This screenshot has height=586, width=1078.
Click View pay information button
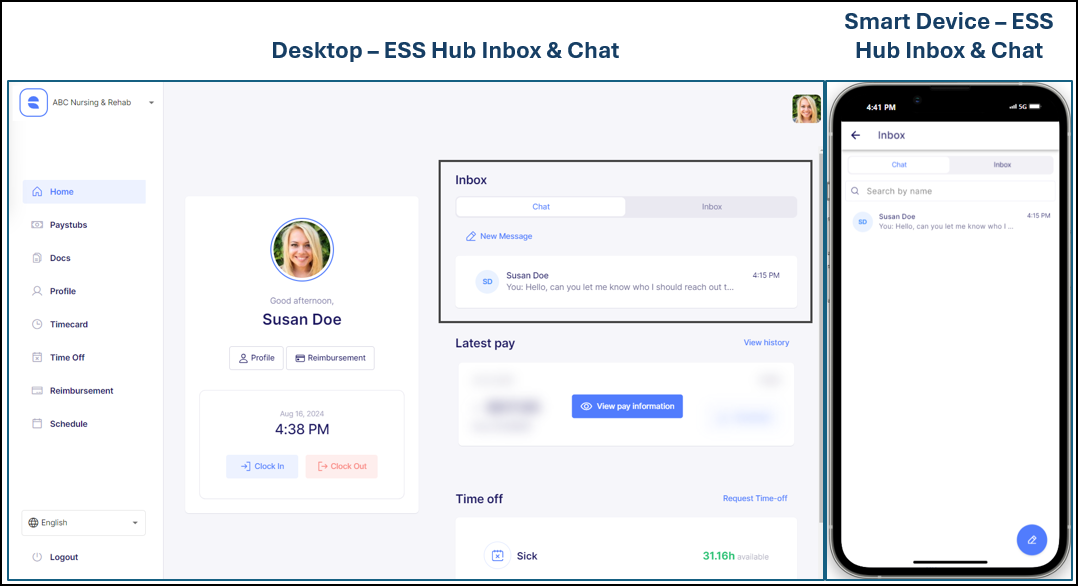627,405
